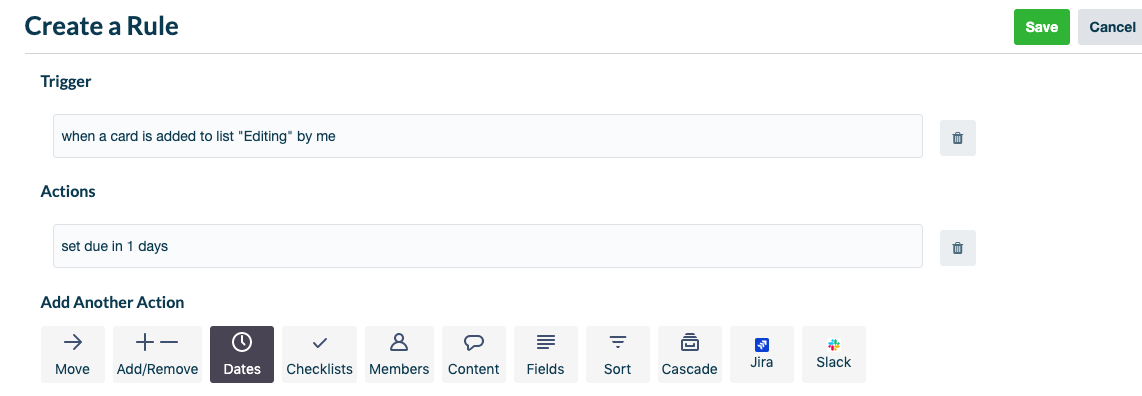Choose the Sort action category
The width and height of the screenshot is (1142, 396).
[618, 354]
